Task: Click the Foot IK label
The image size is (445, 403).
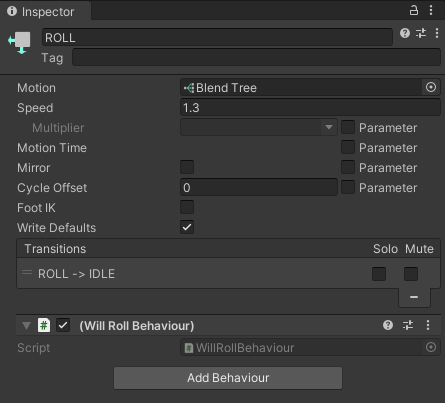Action: 36,208
